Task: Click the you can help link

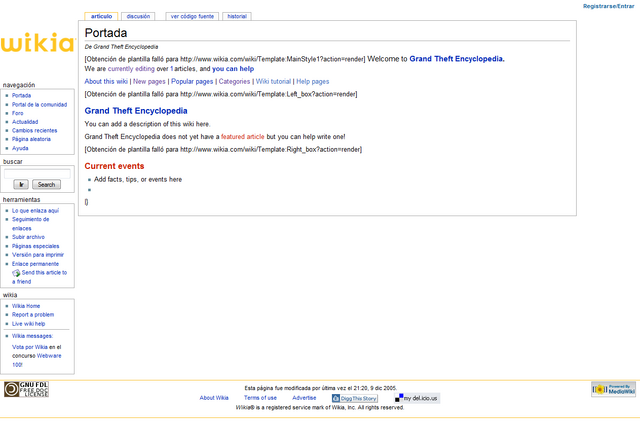Action: [233, 69]
